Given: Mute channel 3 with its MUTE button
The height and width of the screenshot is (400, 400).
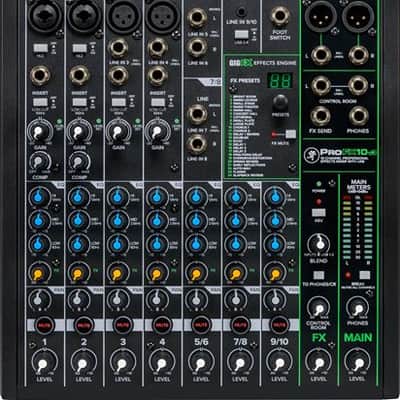Looking at the screenshot, I should (x=123, y=325).
